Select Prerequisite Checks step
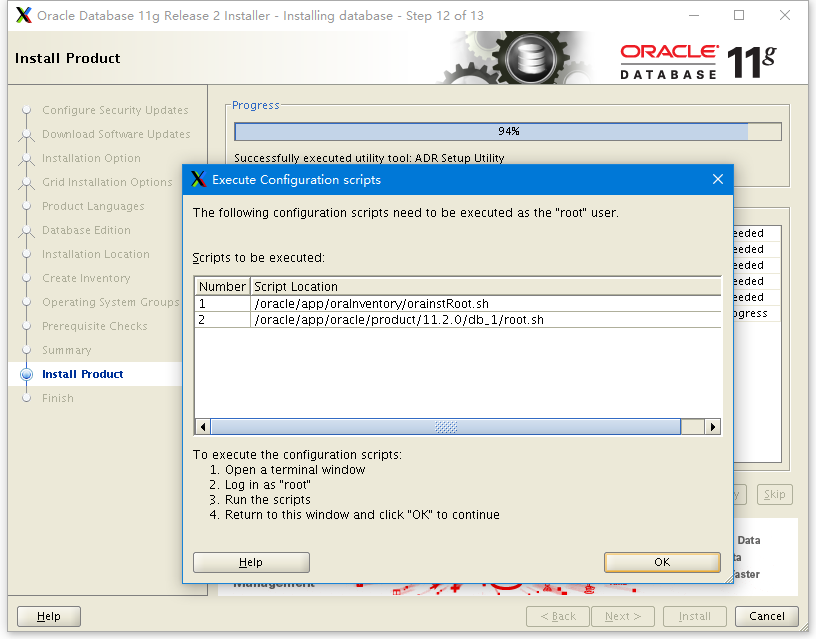The width and height of the screenshot is (816, 639). 95,326
